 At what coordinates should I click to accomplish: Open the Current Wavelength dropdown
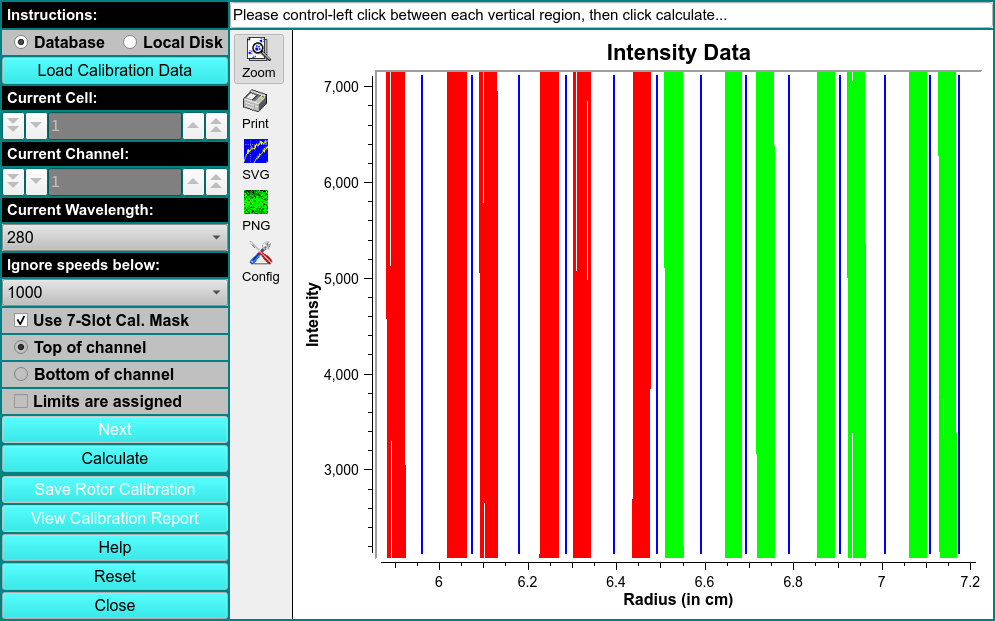coord(114,238)
